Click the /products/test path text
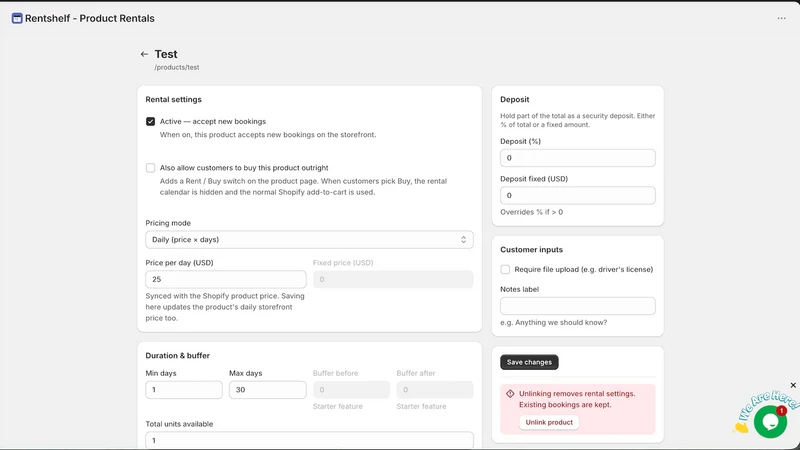The image size is (800, 450). tap(177, 67)
